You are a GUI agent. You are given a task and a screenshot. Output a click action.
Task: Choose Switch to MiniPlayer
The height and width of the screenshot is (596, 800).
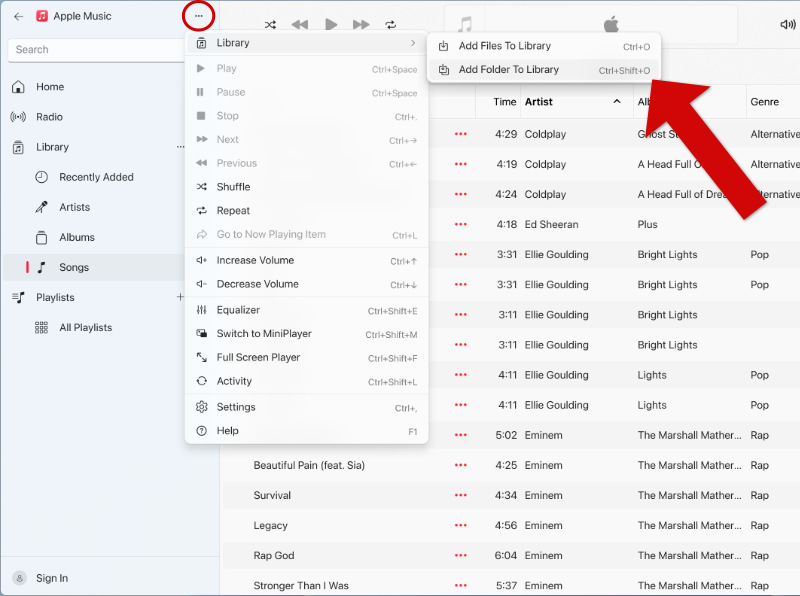(x=306, y=334)
